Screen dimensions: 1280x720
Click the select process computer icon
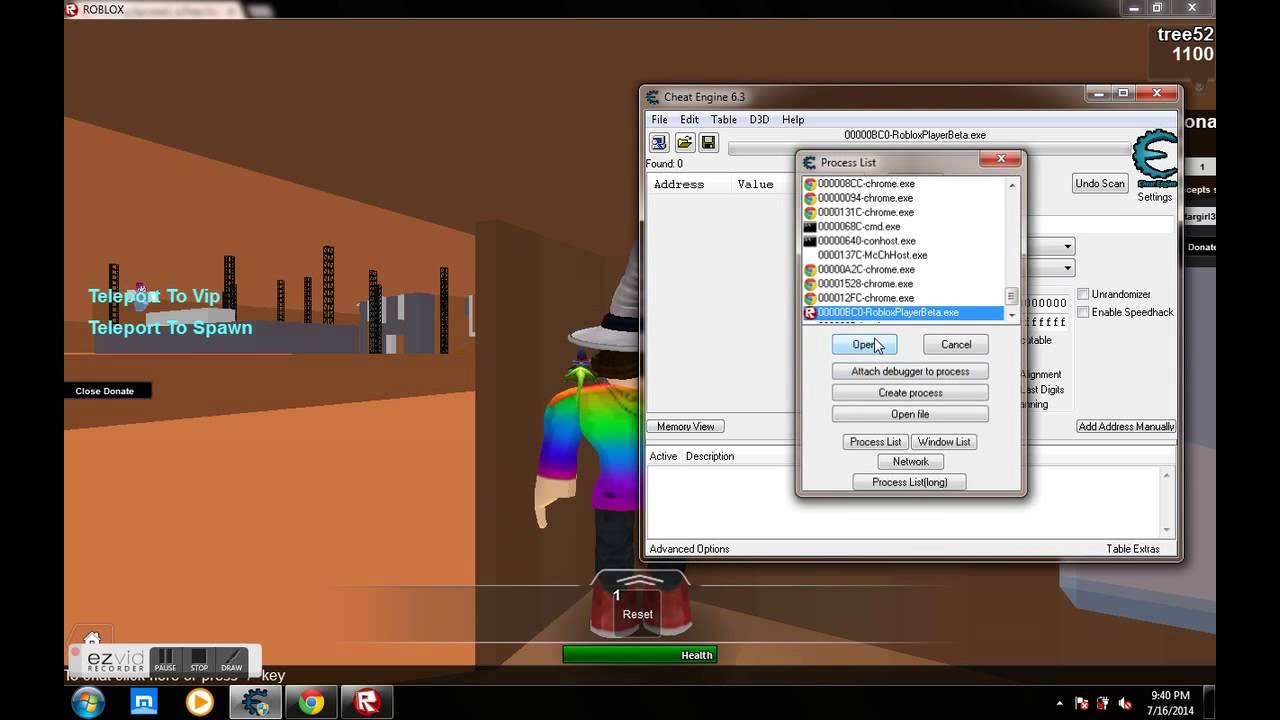point(659,143)
